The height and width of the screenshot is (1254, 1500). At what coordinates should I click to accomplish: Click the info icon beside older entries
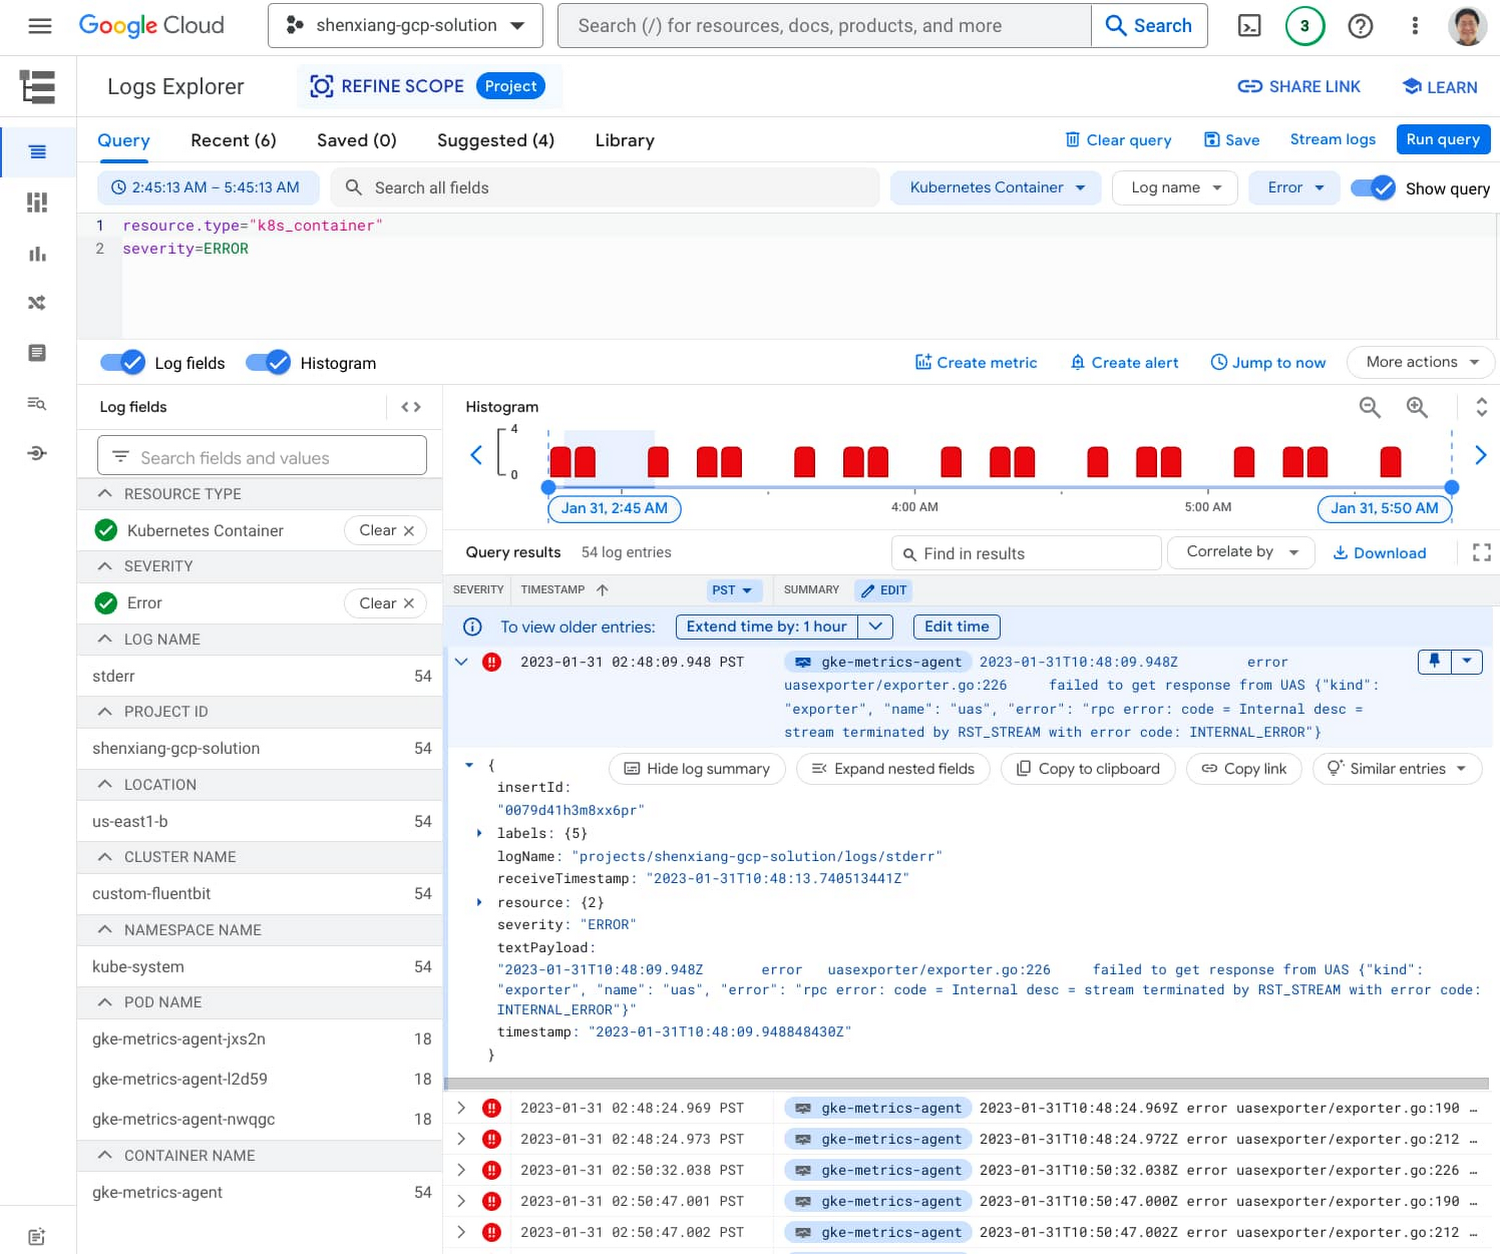pyautogui.click(x=472, y=627)
